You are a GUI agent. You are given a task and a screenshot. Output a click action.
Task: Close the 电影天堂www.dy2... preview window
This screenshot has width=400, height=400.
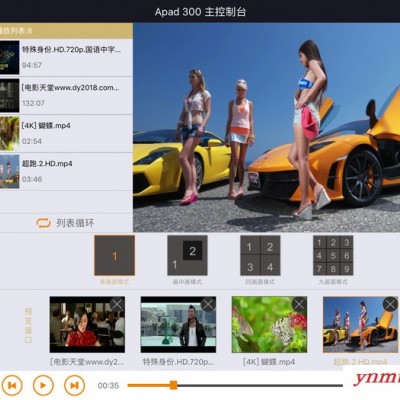pyautogui.click(x=117, y=305)
